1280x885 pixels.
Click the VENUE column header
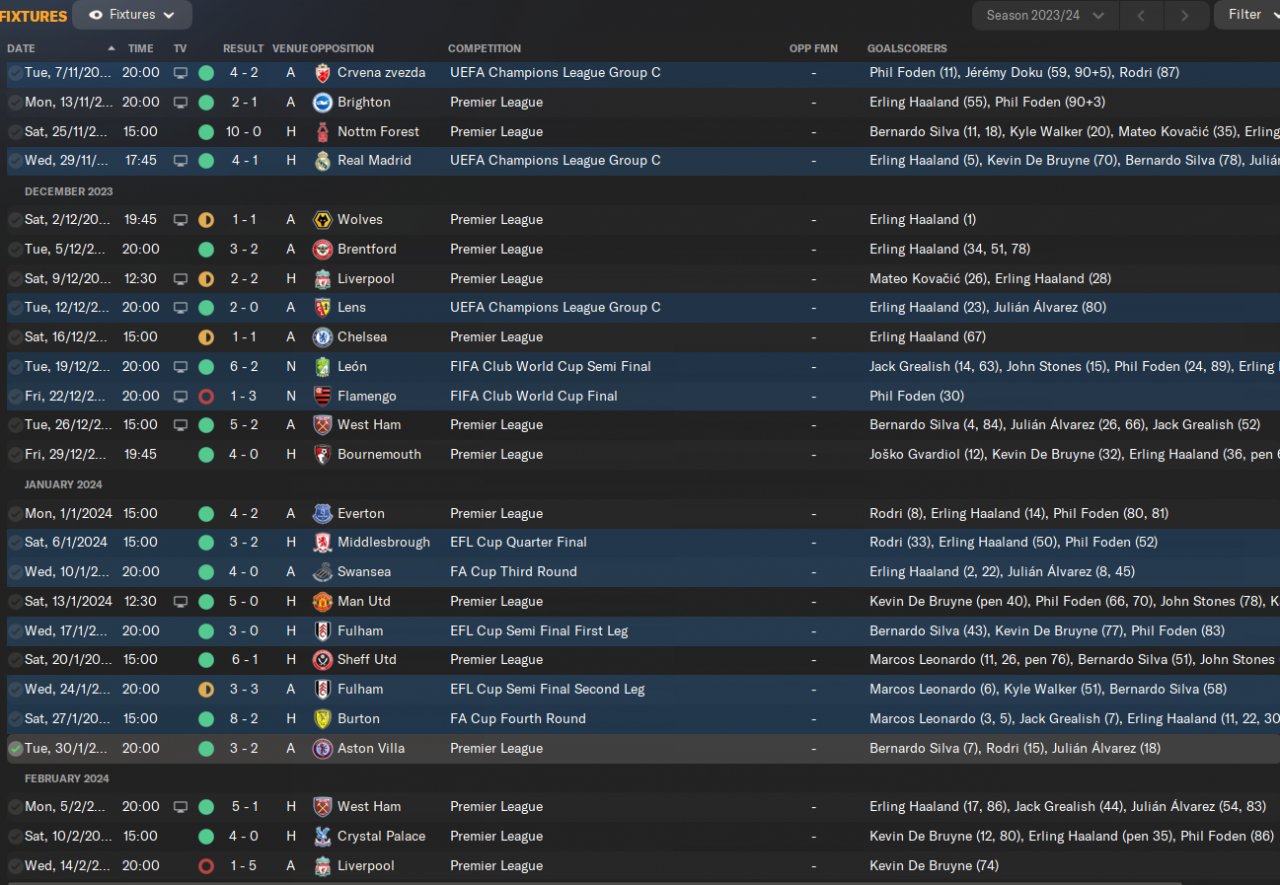[290, 48]
